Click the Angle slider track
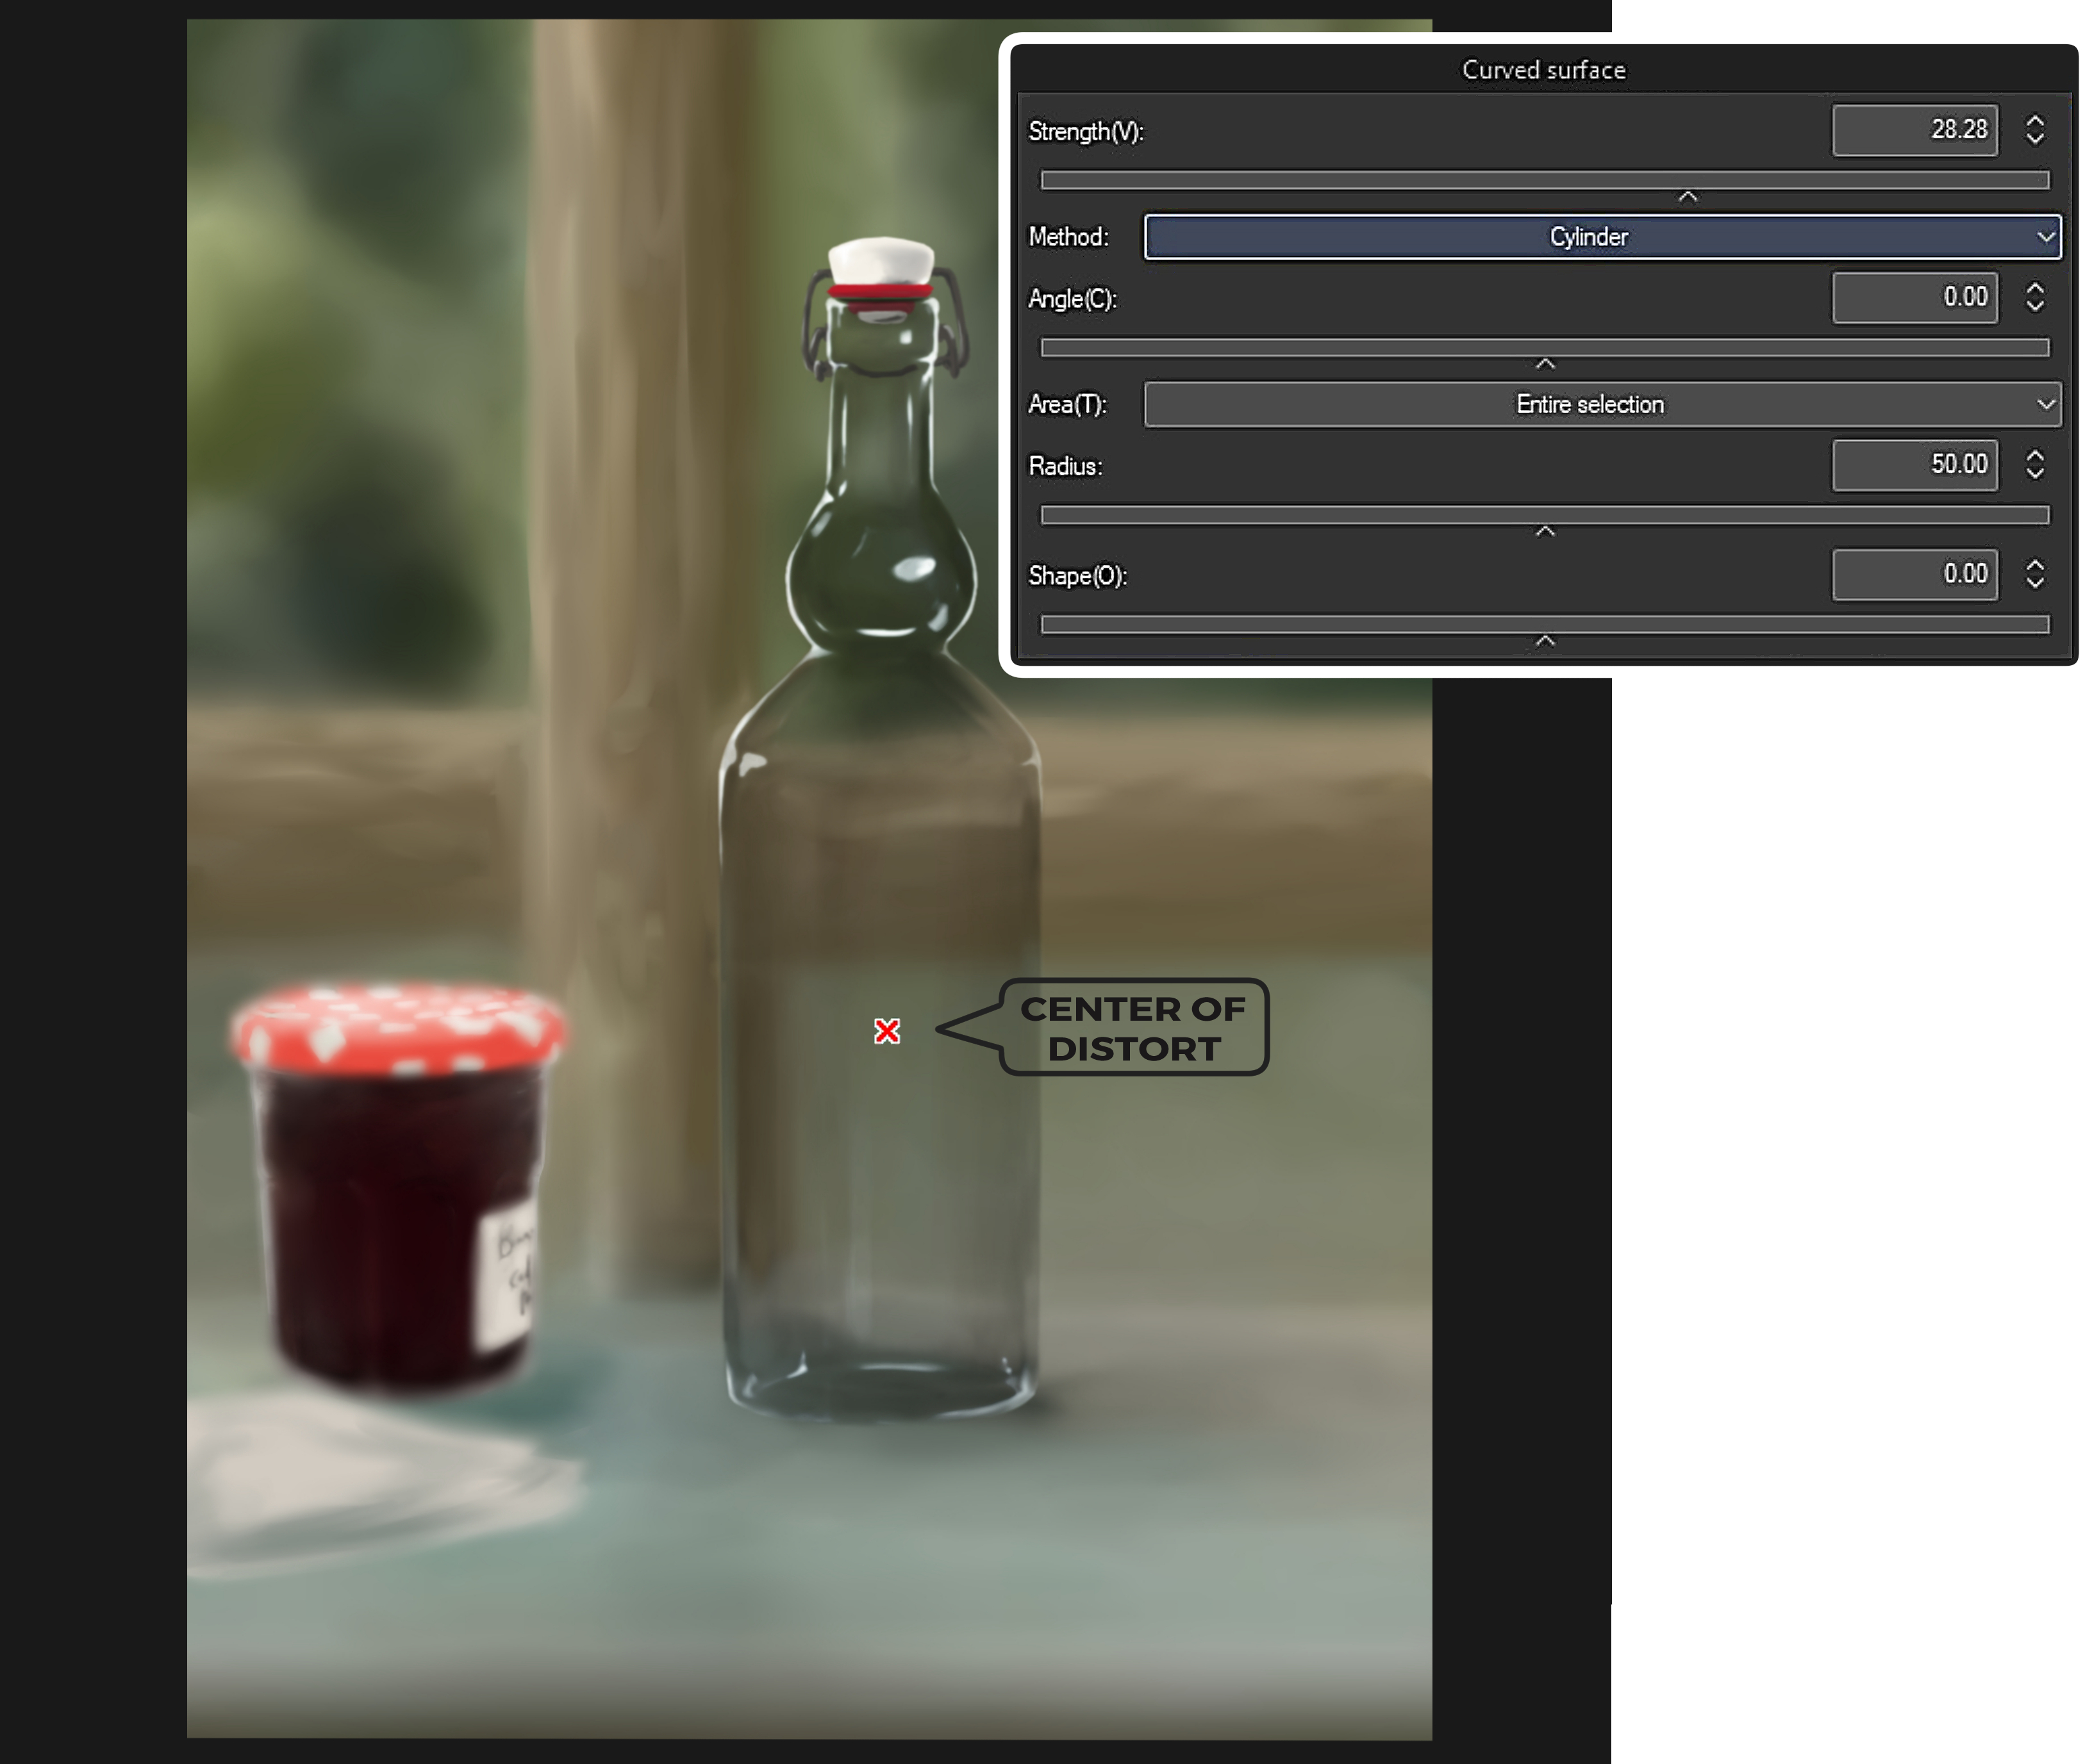The image size is (2083, 1764). click(1544, 347)
